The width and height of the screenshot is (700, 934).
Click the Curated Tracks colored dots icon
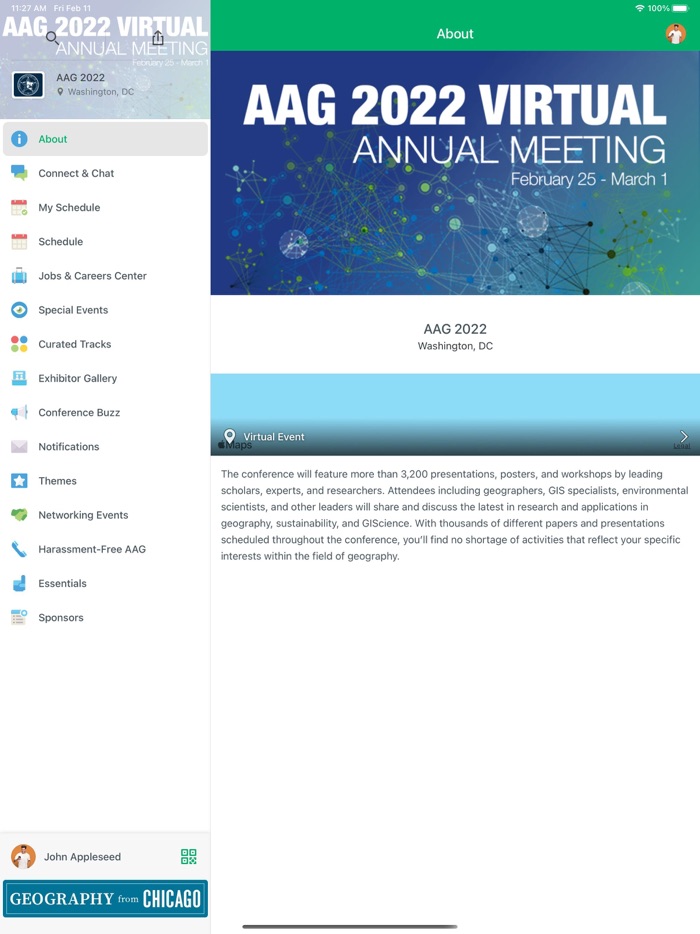(x=19, y=344)
